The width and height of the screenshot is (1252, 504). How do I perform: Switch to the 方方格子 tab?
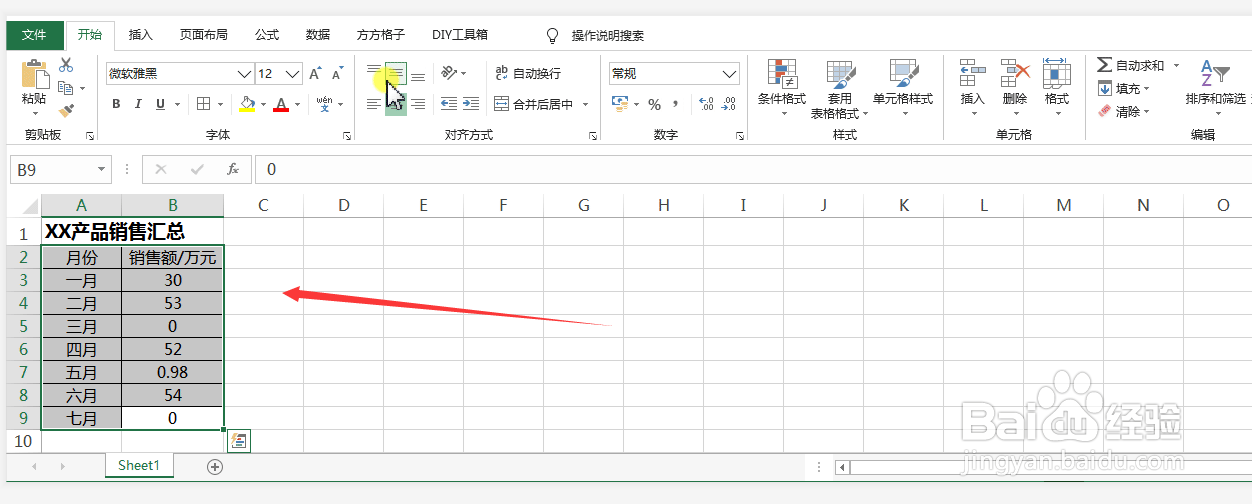381,35
